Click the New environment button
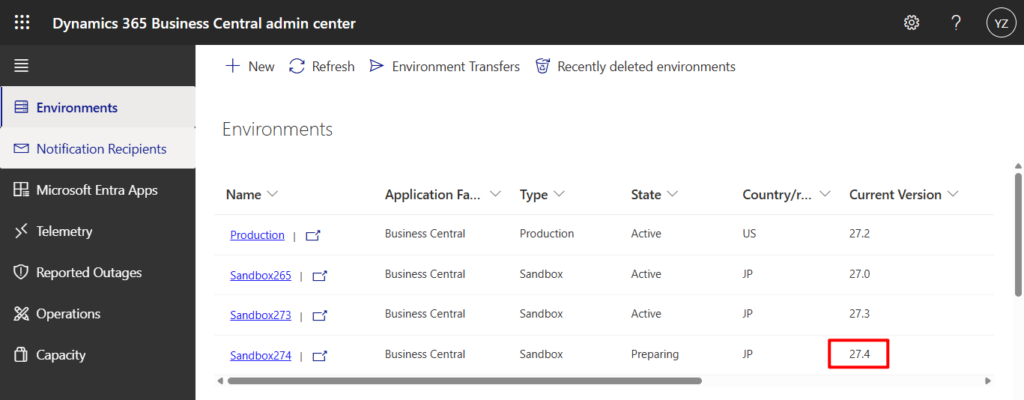Screen dimensions: 1024x400 point(250,66)
